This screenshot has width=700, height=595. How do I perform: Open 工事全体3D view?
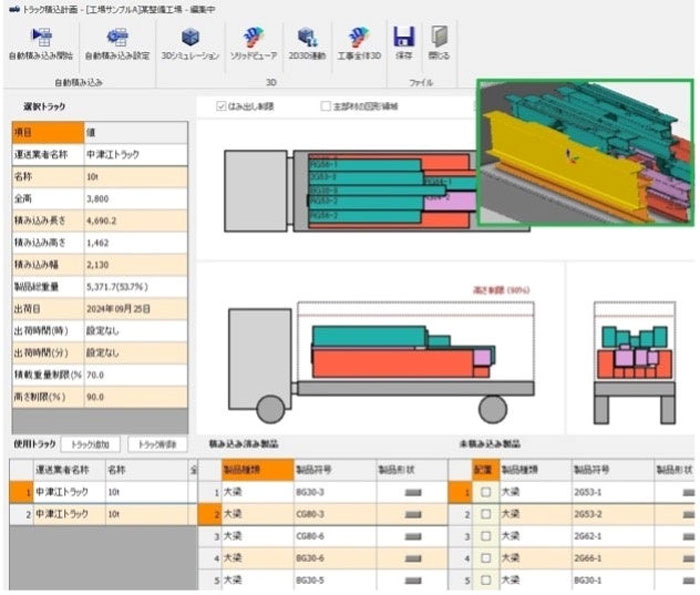coord(359,38)
